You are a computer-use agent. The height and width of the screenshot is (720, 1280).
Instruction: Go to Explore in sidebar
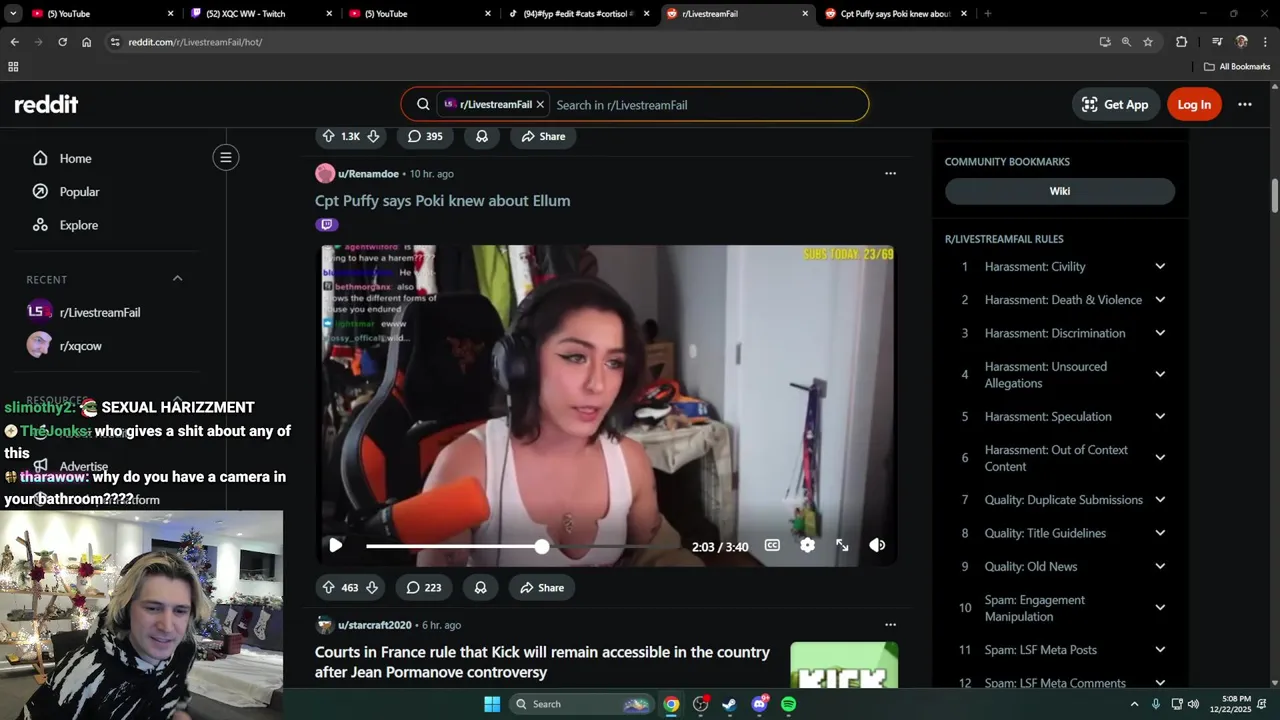[x=78, y=225]
